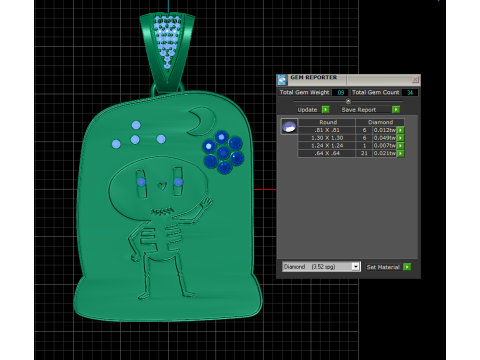Click the Total Gem Count value 34

point(410,92)
